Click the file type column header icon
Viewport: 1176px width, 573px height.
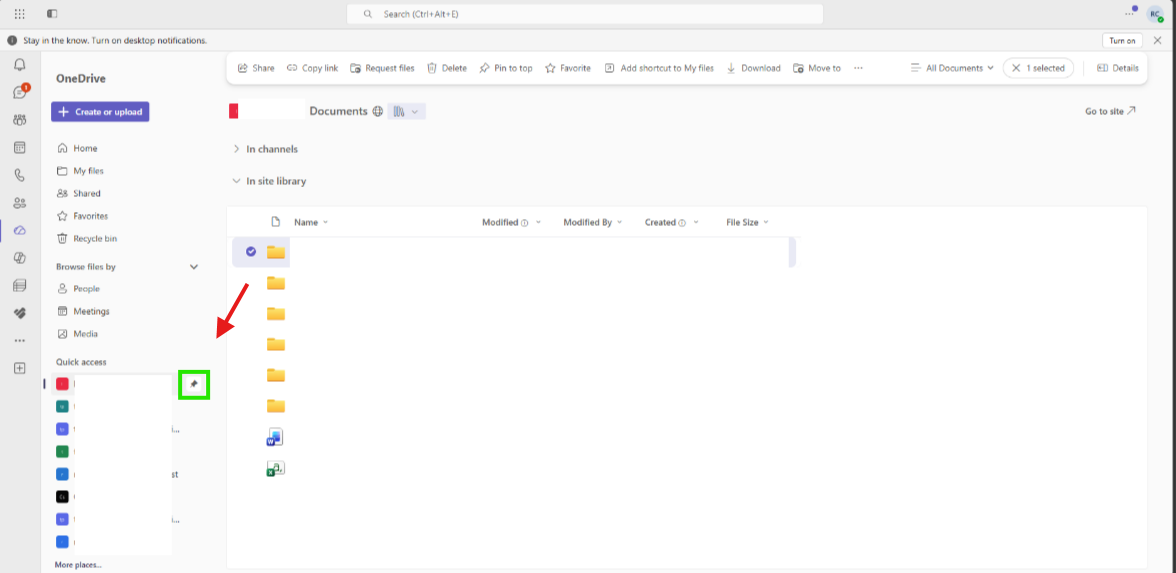point(275,222)
